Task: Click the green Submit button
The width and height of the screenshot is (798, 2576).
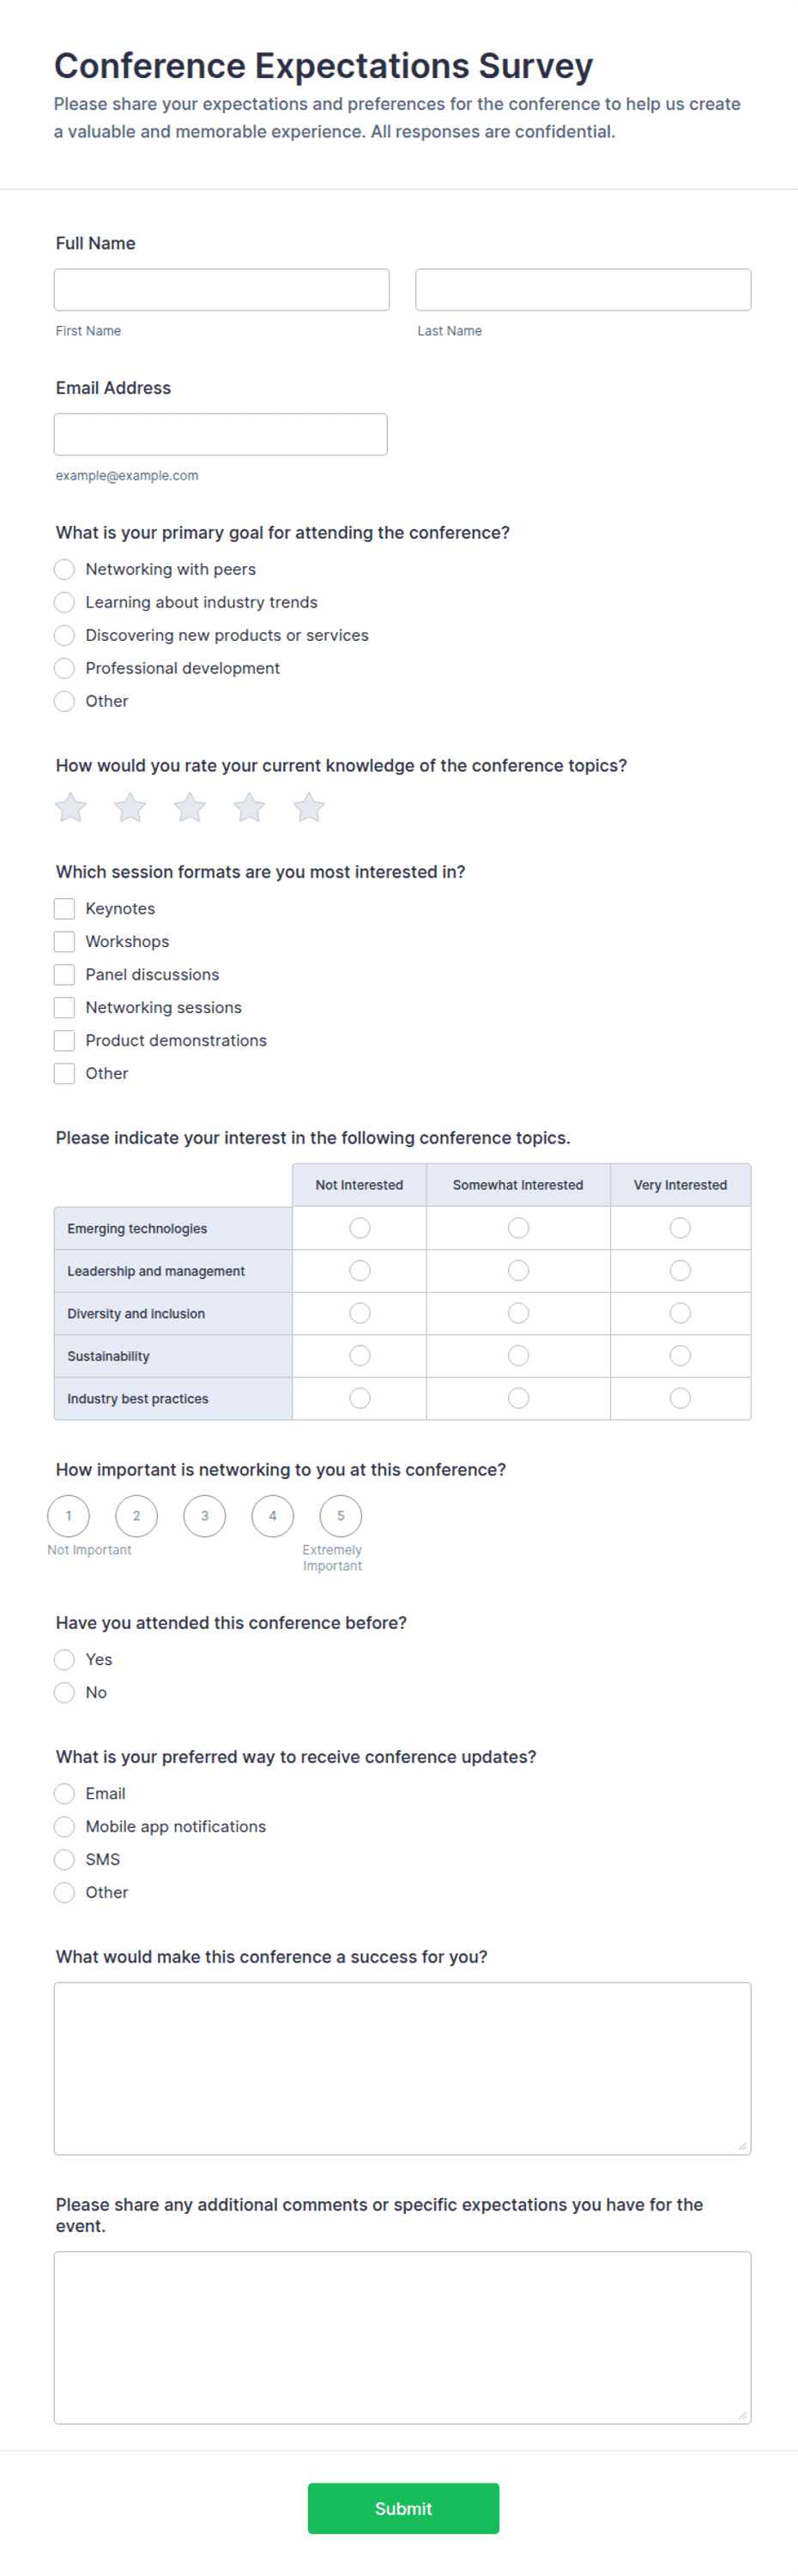Action: (x=403, y=2508)
